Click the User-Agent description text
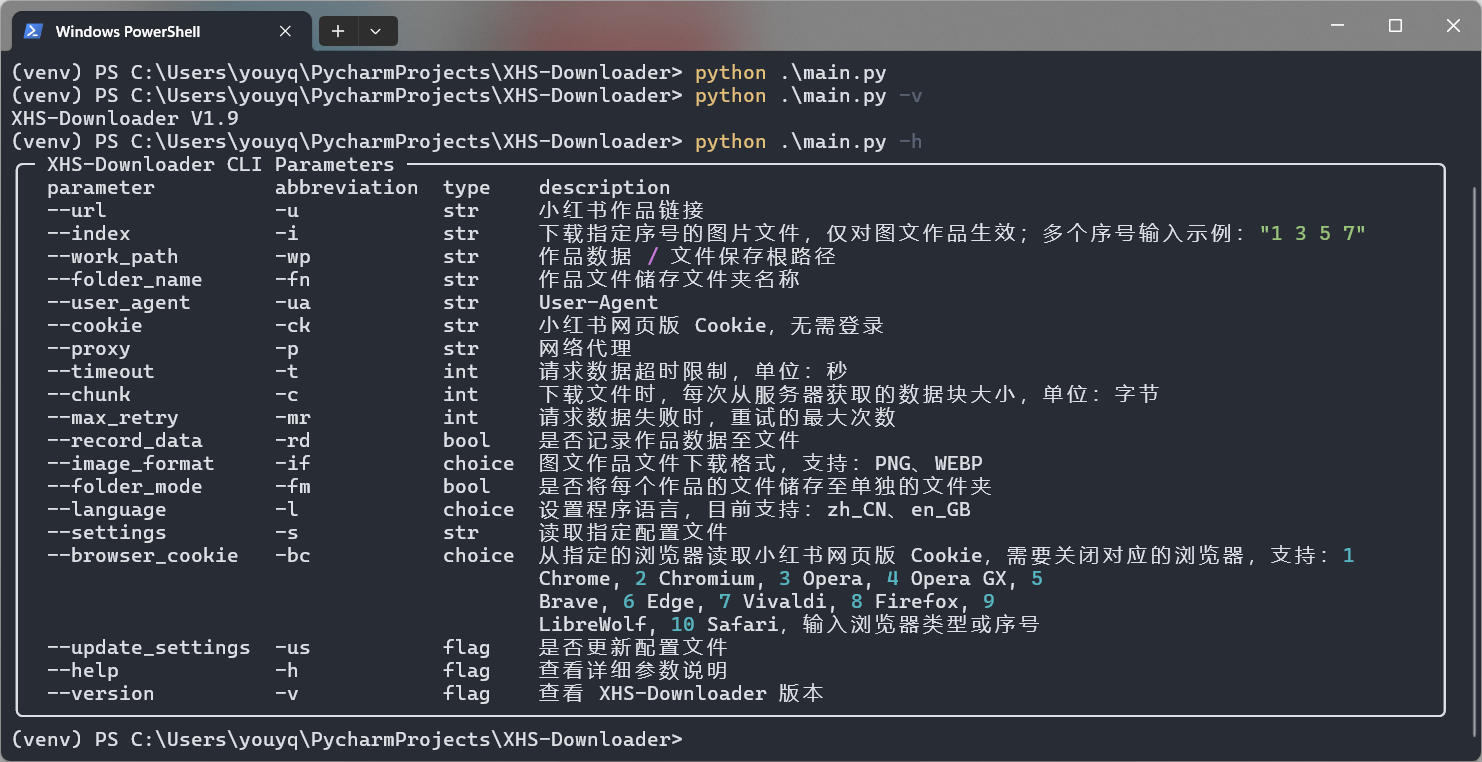Image resolution: width=1482 pixels, height=762 pixels. 598,303
